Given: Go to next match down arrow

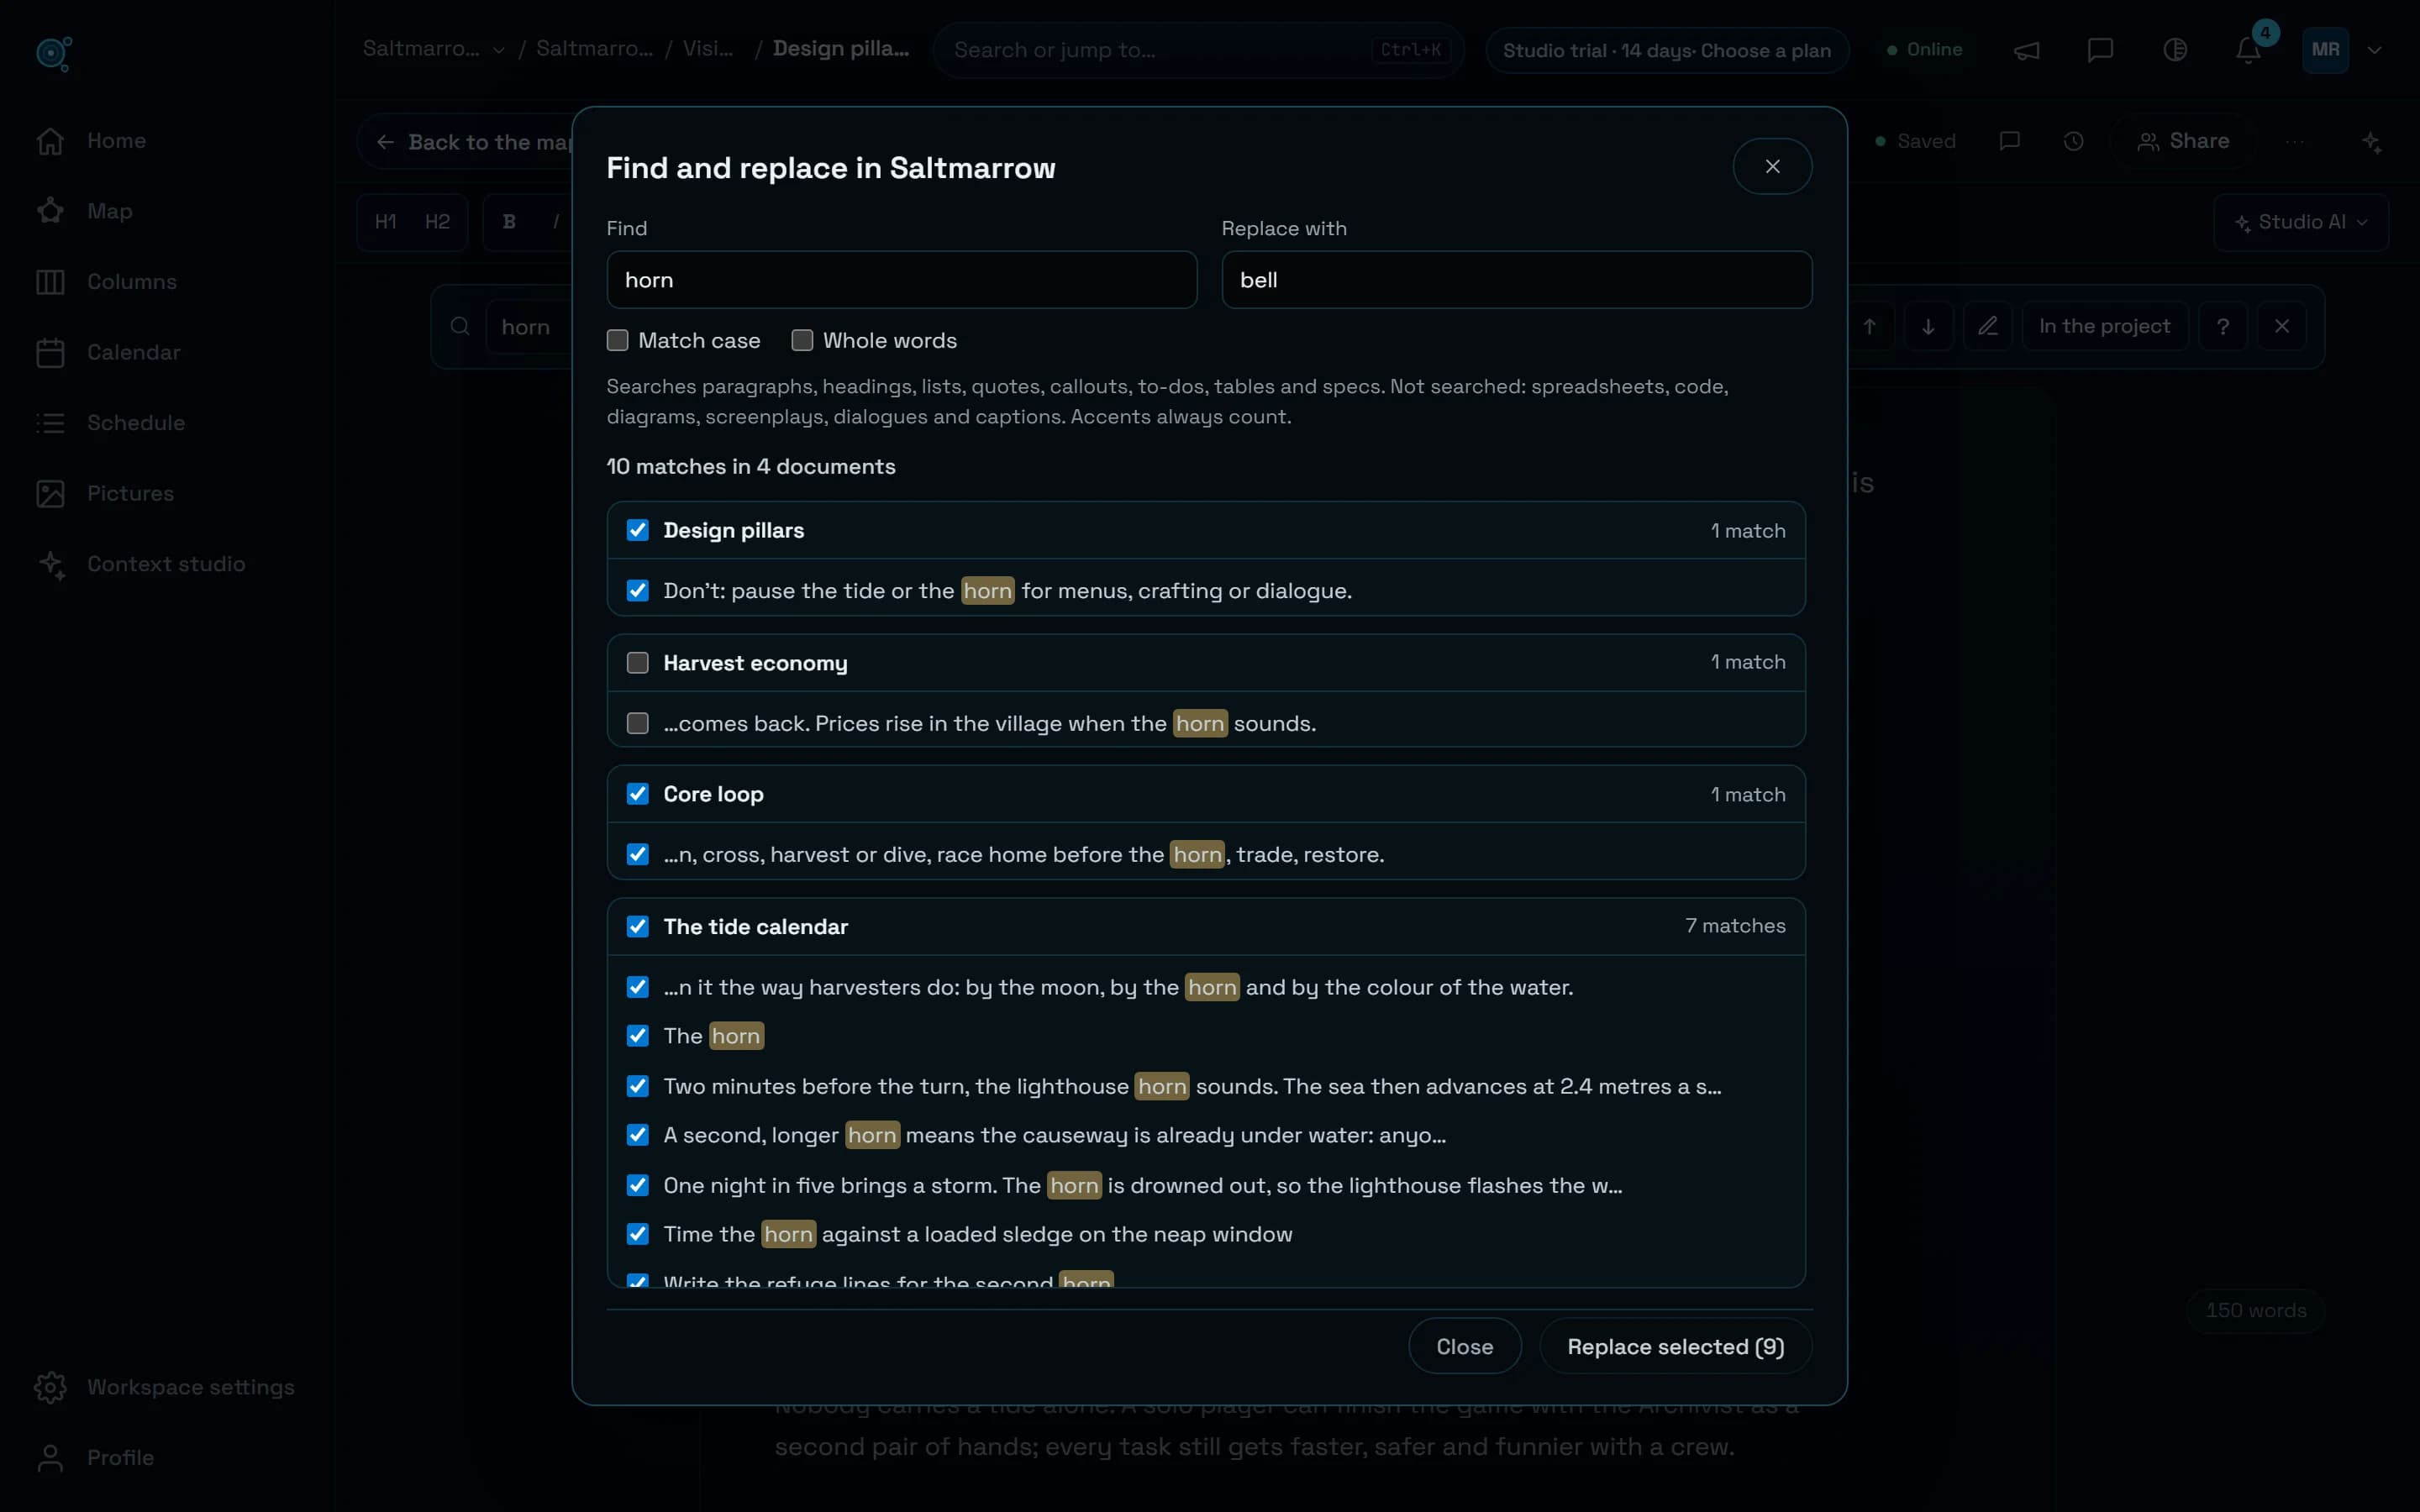Looking at the screenshot, I should click(x=1928, y=326).
